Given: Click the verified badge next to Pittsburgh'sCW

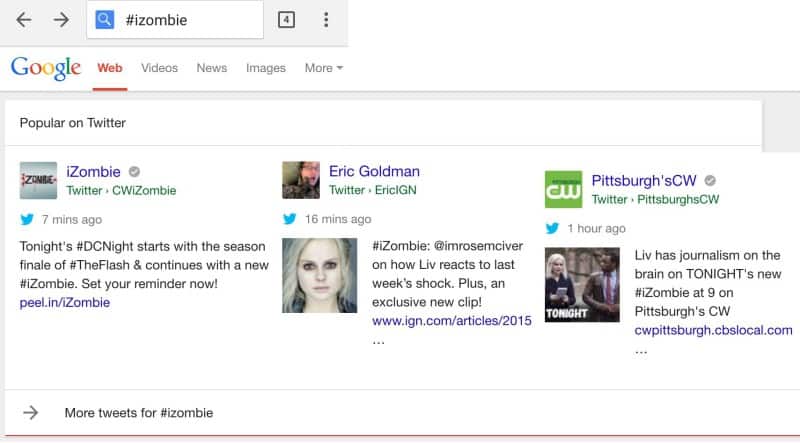Looking at the screenshot, I should pos(710,181).
